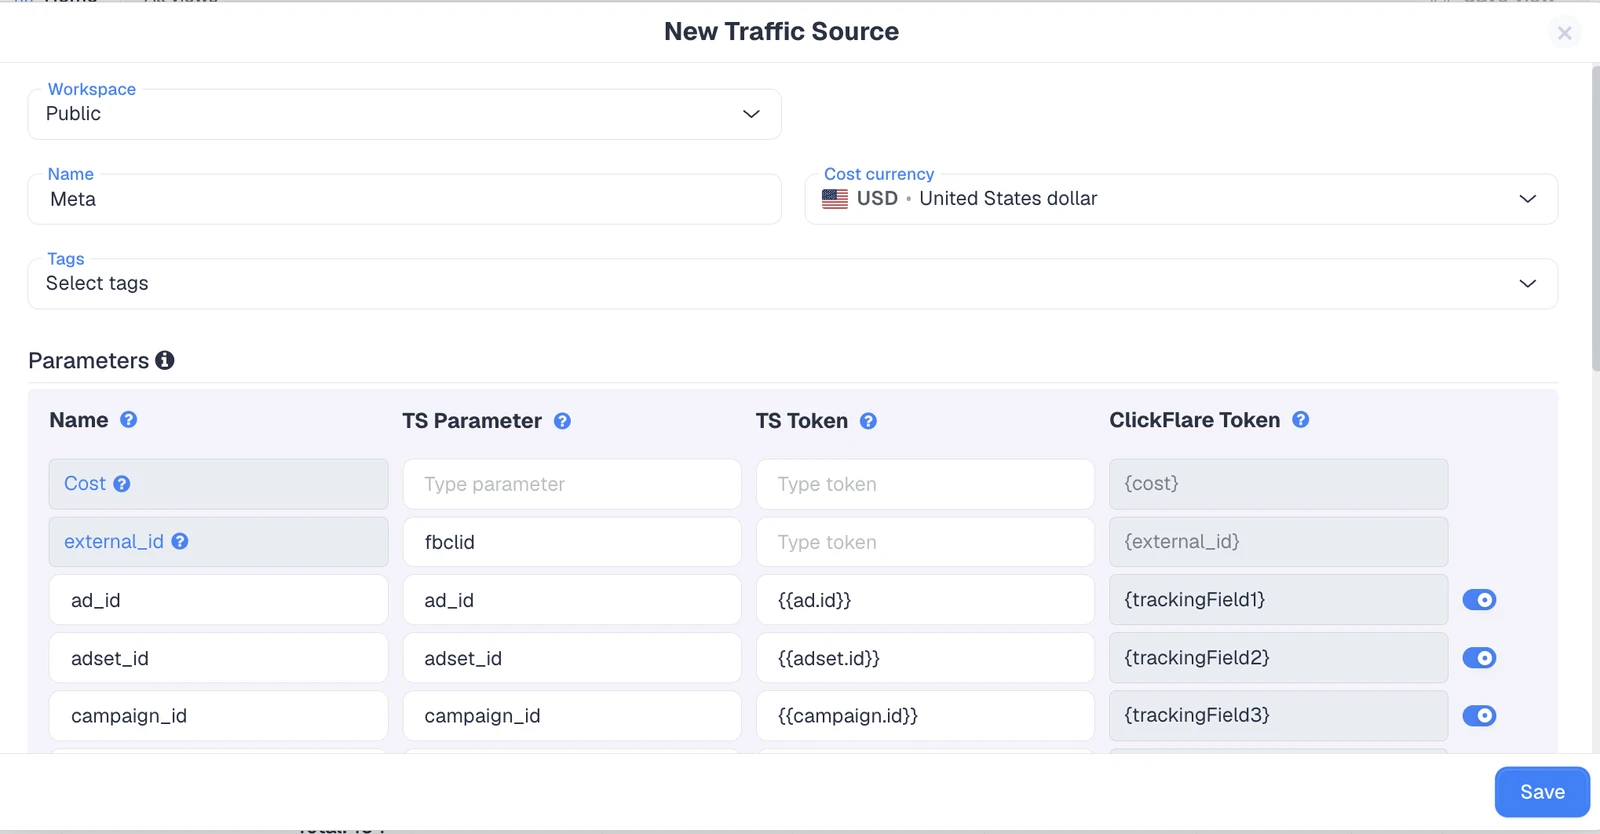Click the {{ad.id}} TS Token field
The image size is (1600, 834).
pyautogui.click(x=925, y=600)
